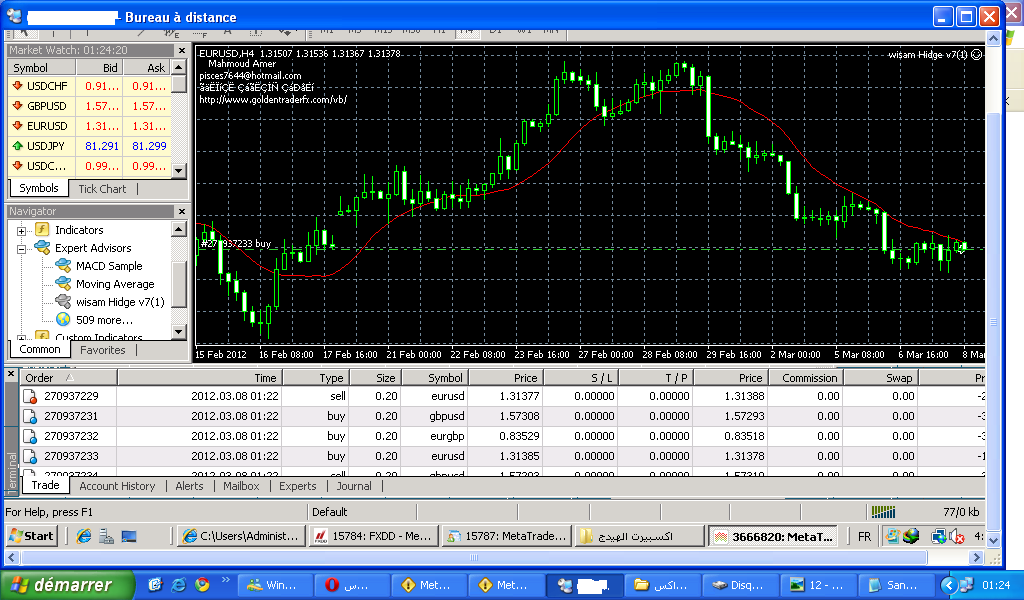Sort orders by the Order column header
This screenshot has width=1024, height=600.
68,377
